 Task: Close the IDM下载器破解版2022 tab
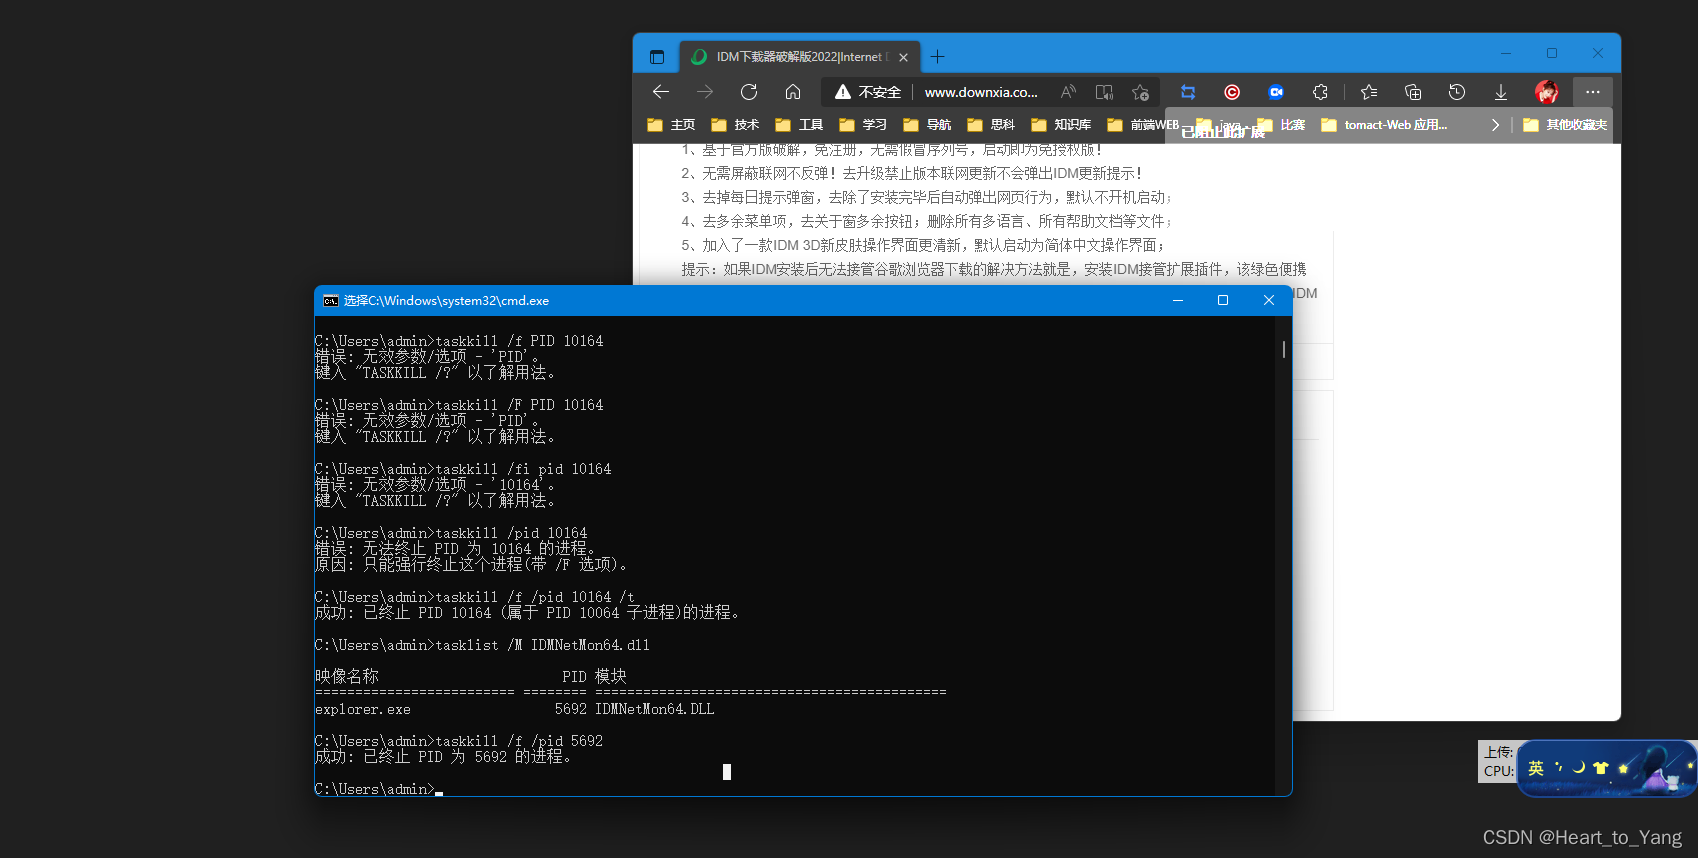[x=903, y=57]
